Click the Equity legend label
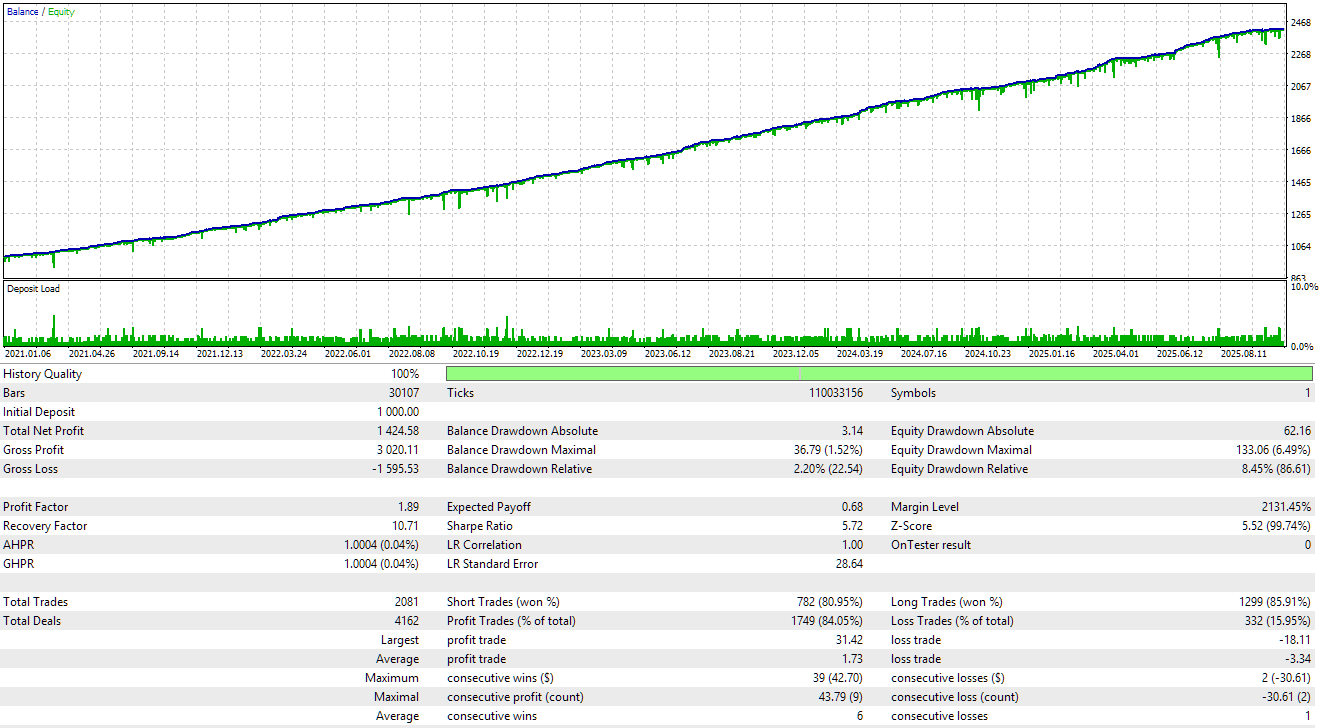Image resolution: width=1323 pixels, height=728 pixels. [x=61, y=12]
